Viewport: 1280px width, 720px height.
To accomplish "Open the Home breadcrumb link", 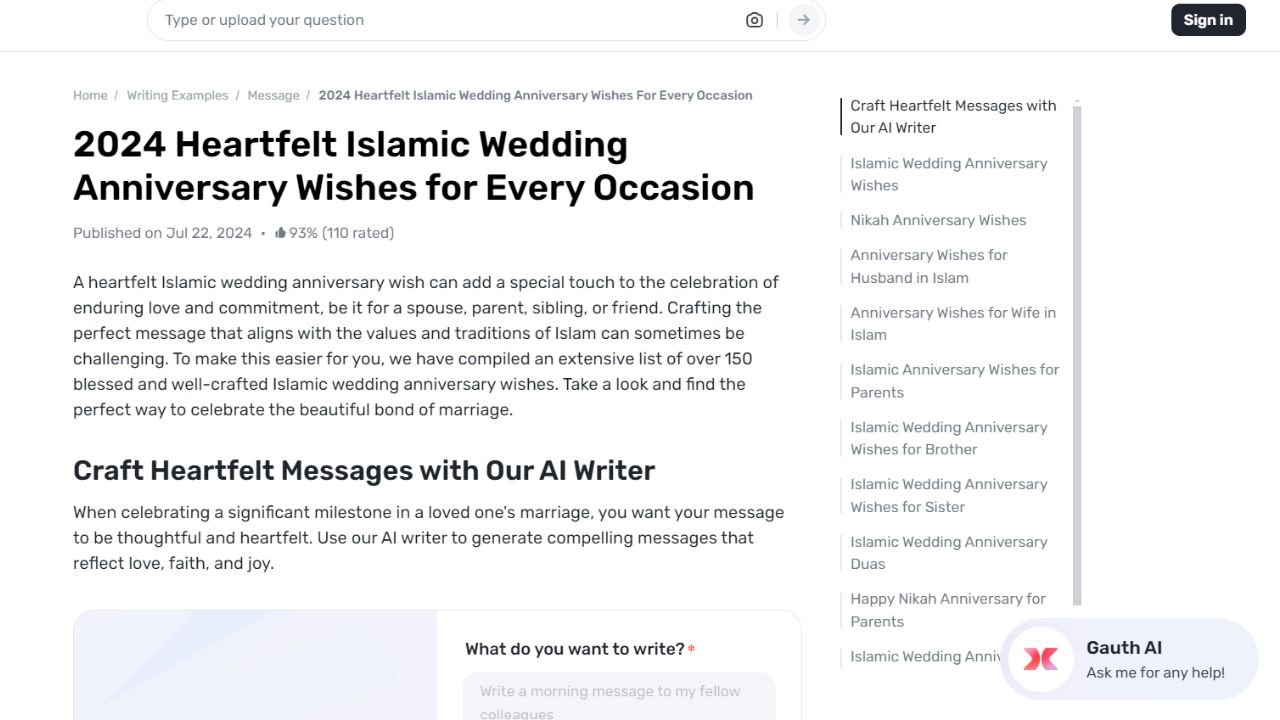I will point(90,95).
